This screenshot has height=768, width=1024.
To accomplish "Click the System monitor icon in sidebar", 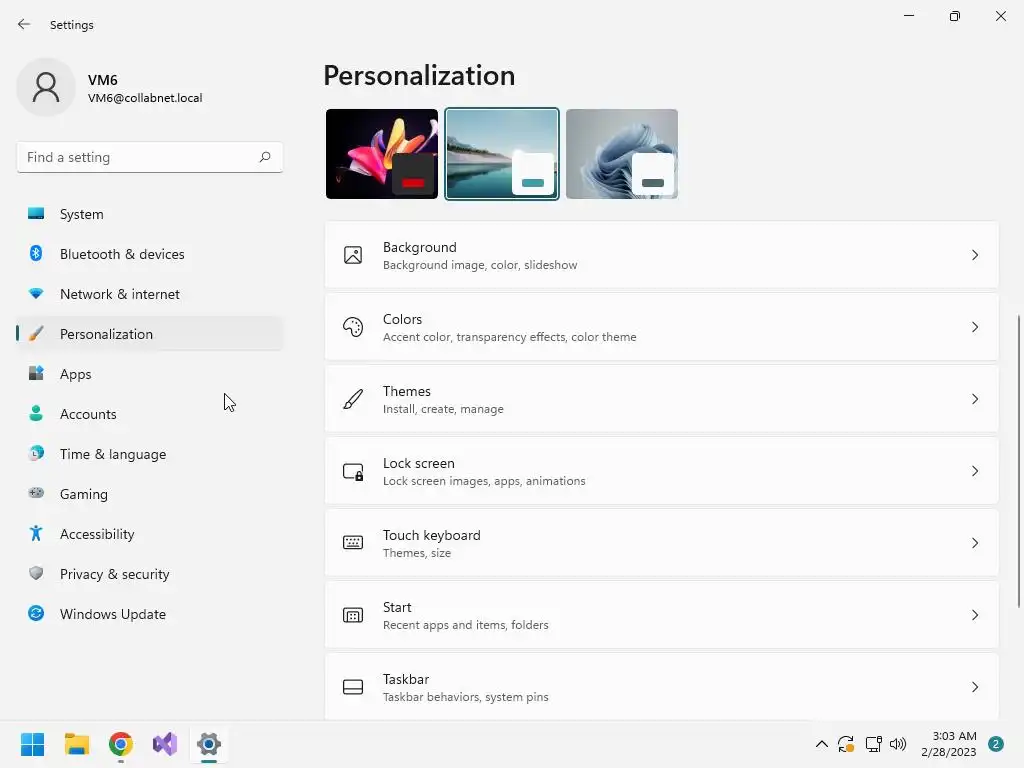I will pos(36,214).
